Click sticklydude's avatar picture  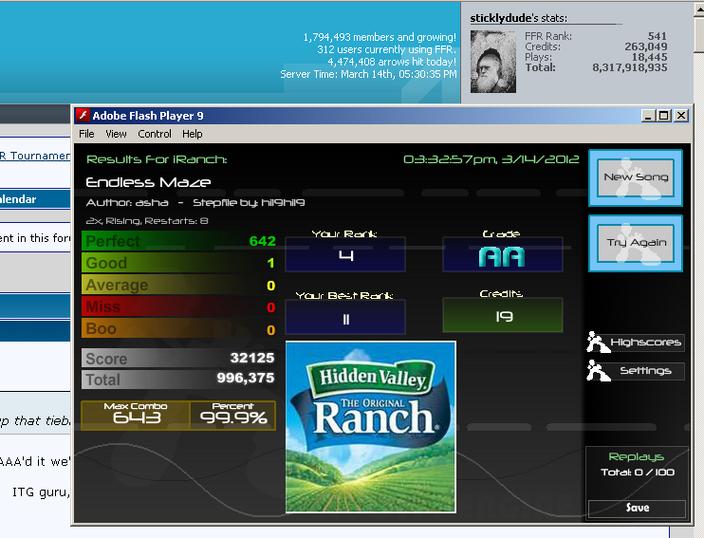coord(493,62)
